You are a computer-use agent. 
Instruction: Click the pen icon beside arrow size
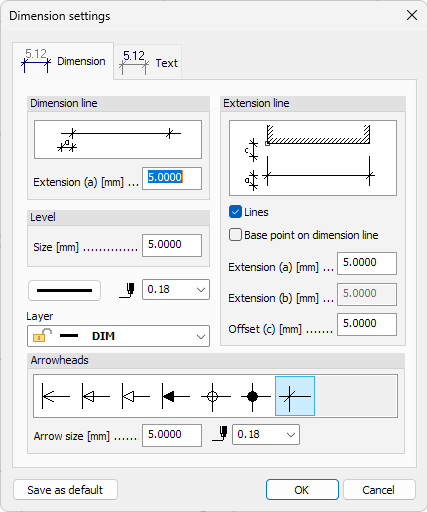click(x=220, y=434)
